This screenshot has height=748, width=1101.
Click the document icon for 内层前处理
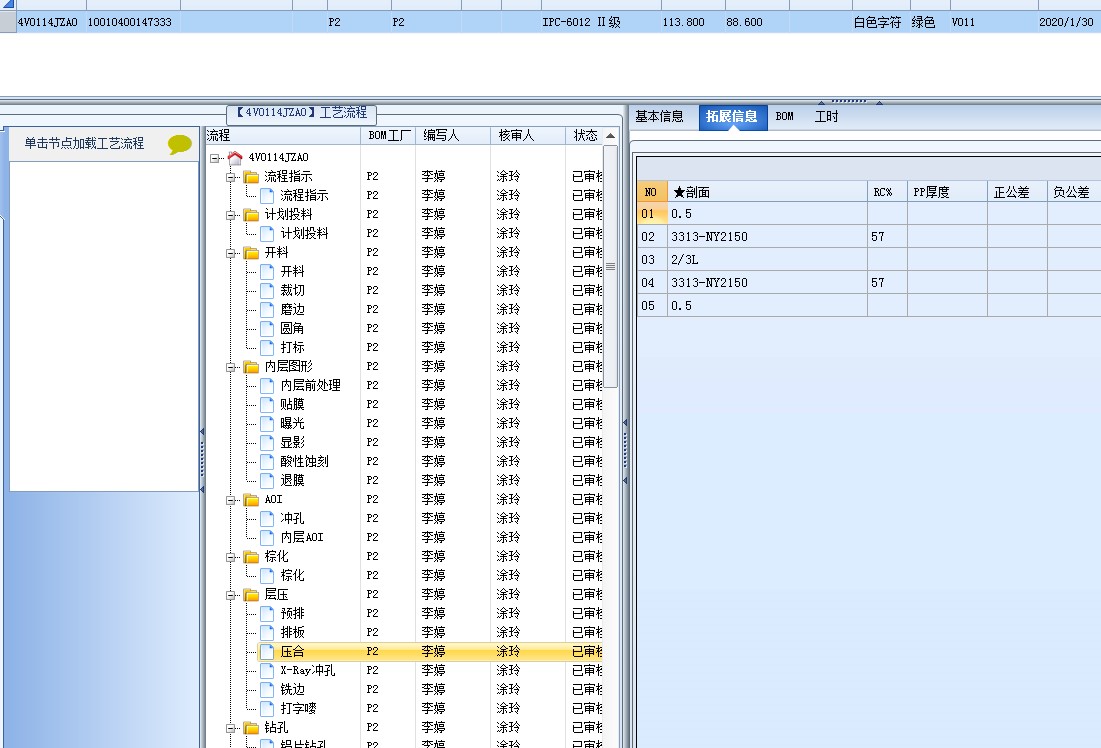pos(267,386)
